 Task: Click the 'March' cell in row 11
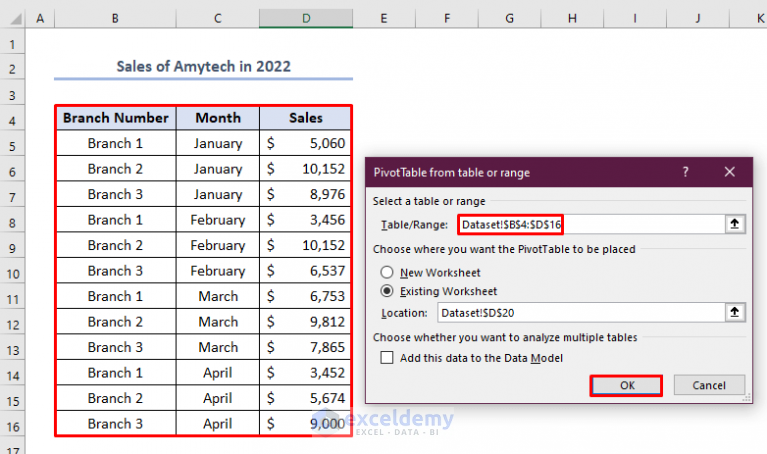click(x=218, y=296)
